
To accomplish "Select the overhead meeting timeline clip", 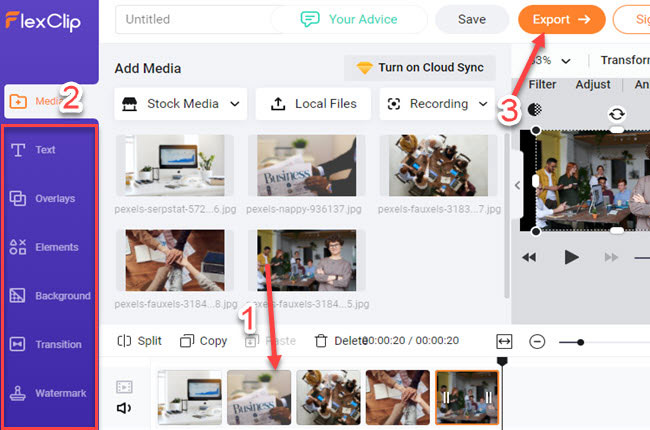I will [328, 397].
